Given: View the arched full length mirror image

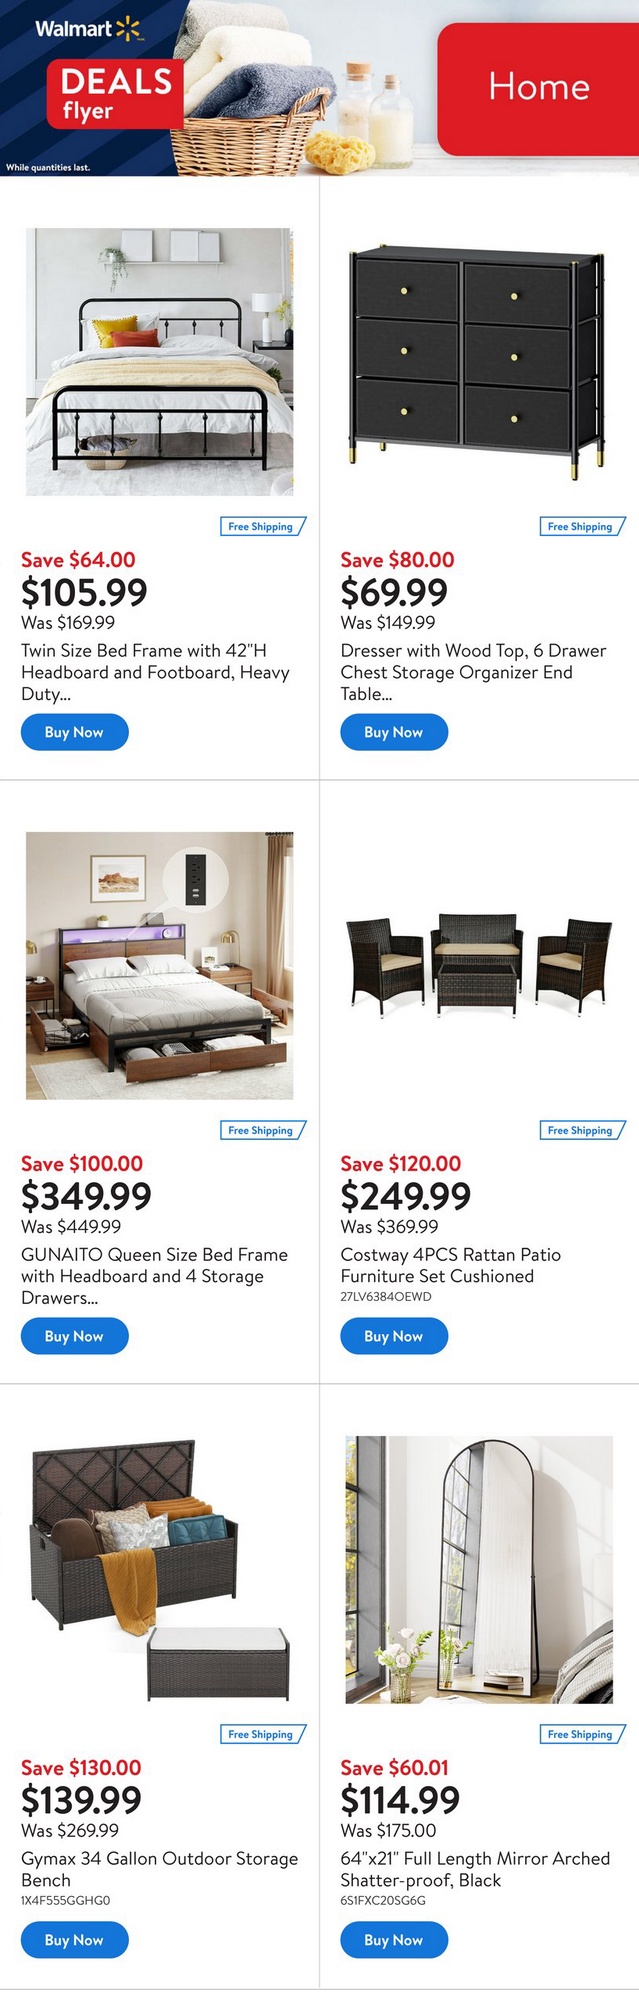Looking at the screenshot, I should pos(478,1569).
